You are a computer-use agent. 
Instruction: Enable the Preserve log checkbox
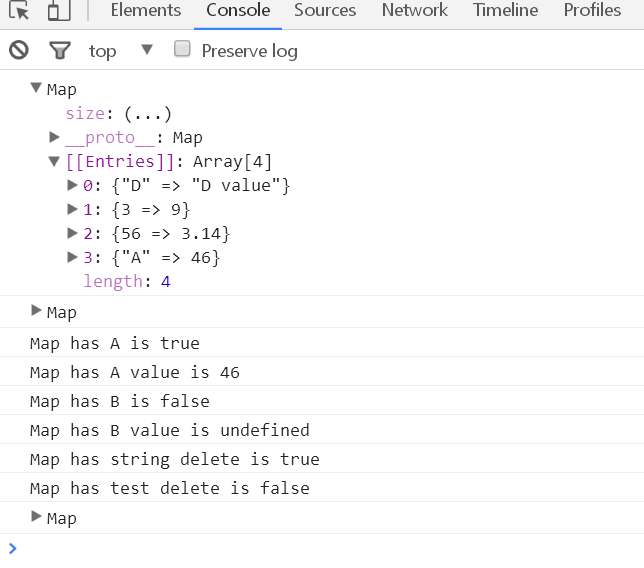(x=182, y=49)
